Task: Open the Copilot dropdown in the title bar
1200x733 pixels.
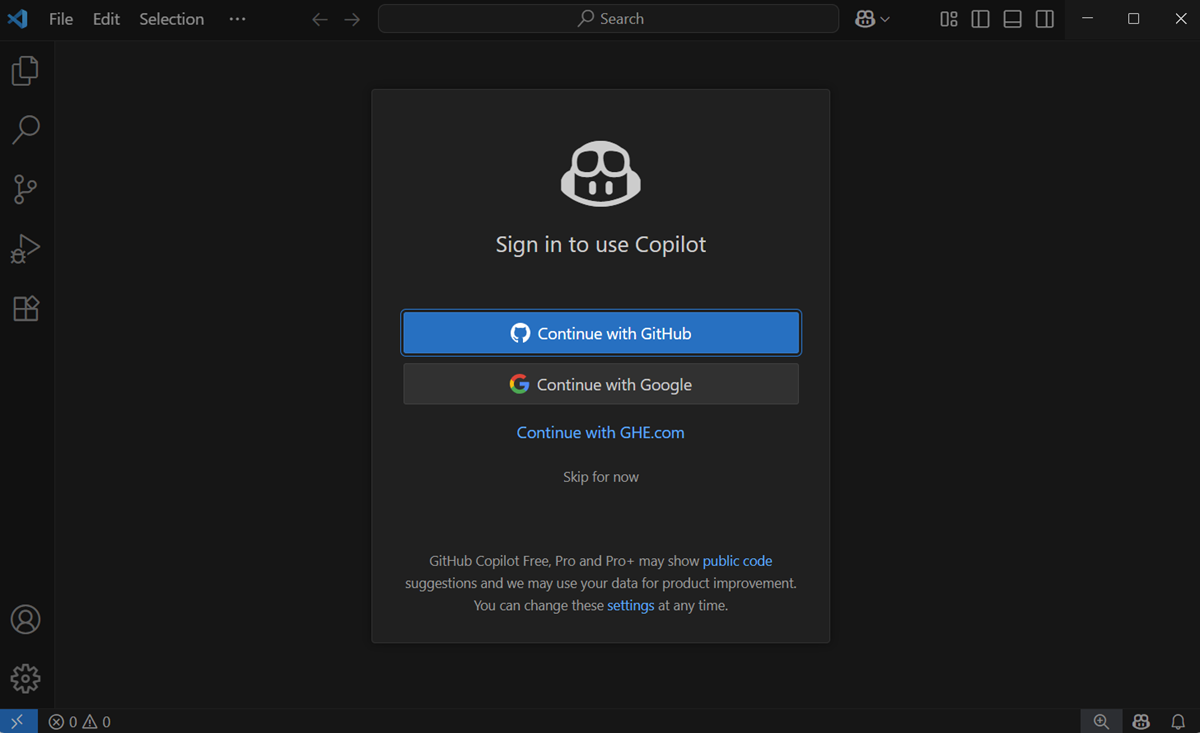Action: pyautogui.click(x=871, y=18)
